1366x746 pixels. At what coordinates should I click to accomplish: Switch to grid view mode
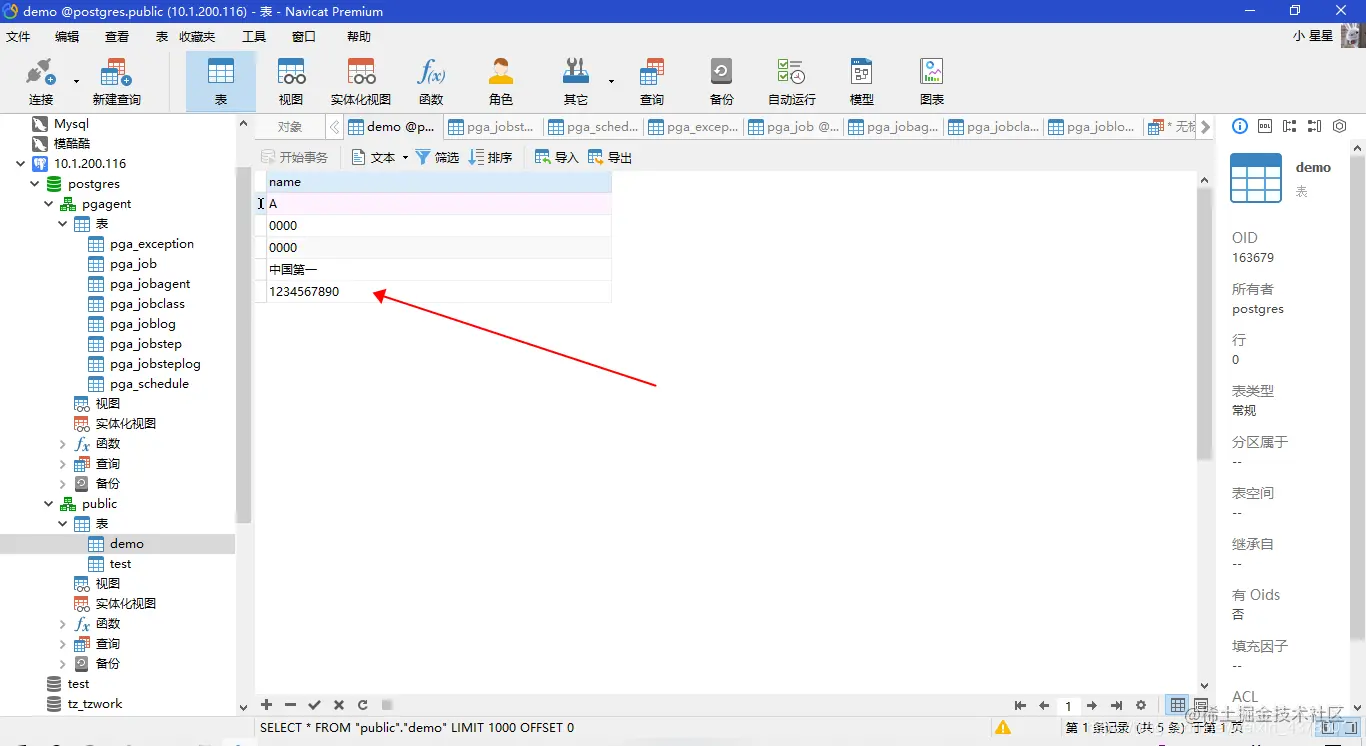click(1178, 706)
